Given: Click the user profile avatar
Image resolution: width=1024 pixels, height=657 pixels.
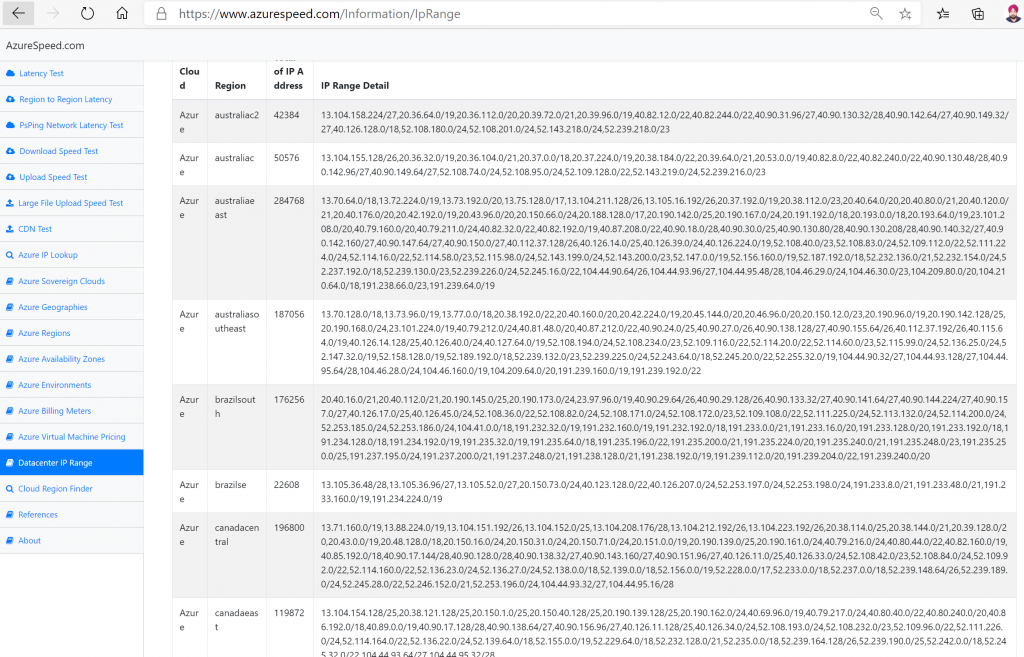Looking at the screenshot, I should [1008, 14].
